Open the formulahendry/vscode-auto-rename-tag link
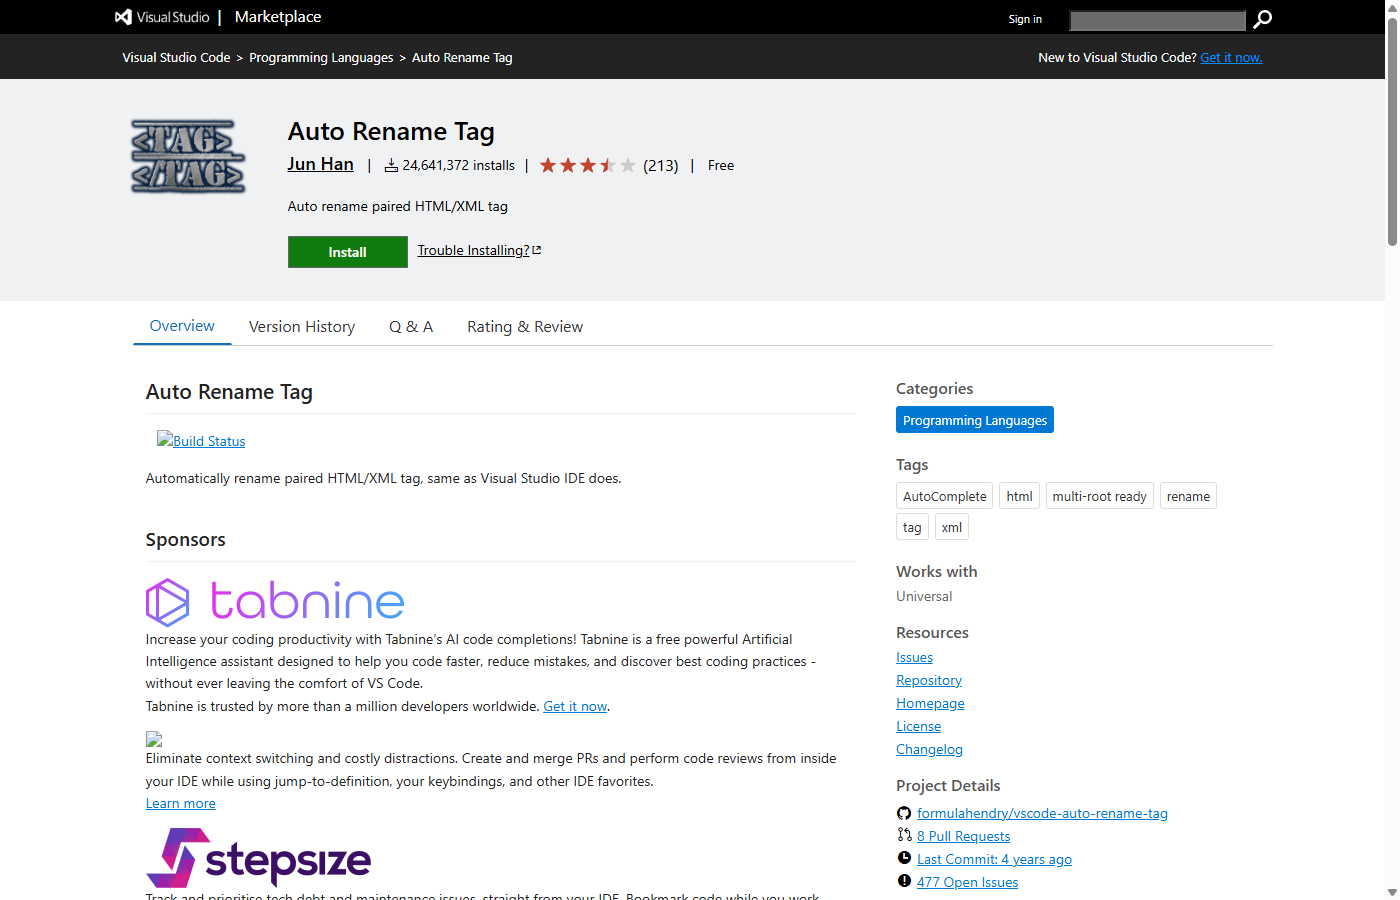 (x=1042, y=813)
